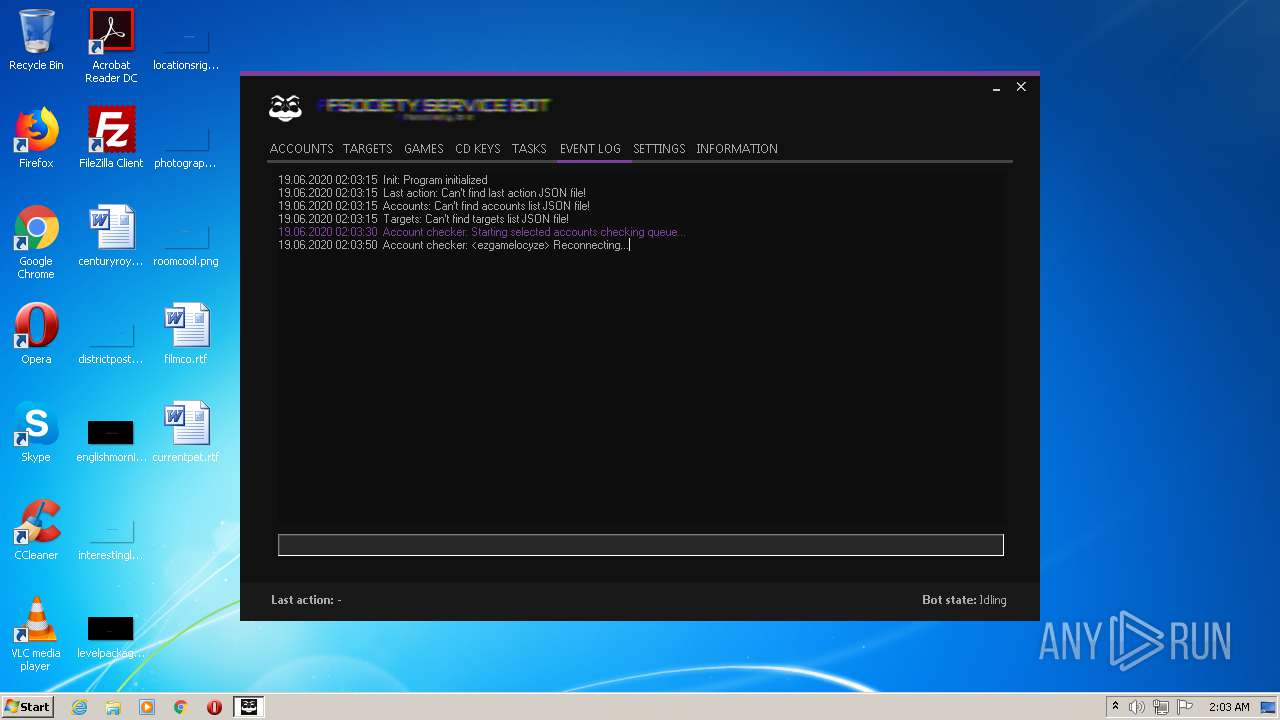This screenshot has width=1280, height=720.
Task: Launch VLC media player shortcut
Action: (x=36, y=634)
